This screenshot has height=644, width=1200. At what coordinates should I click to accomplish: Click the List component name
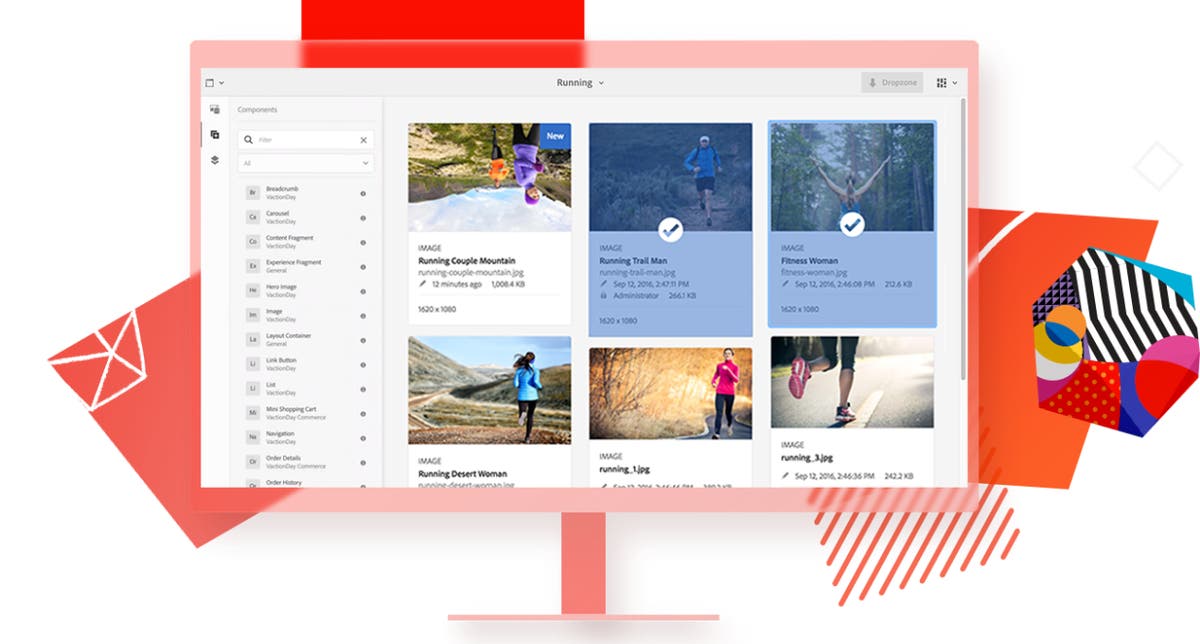(x=270, y=385)
